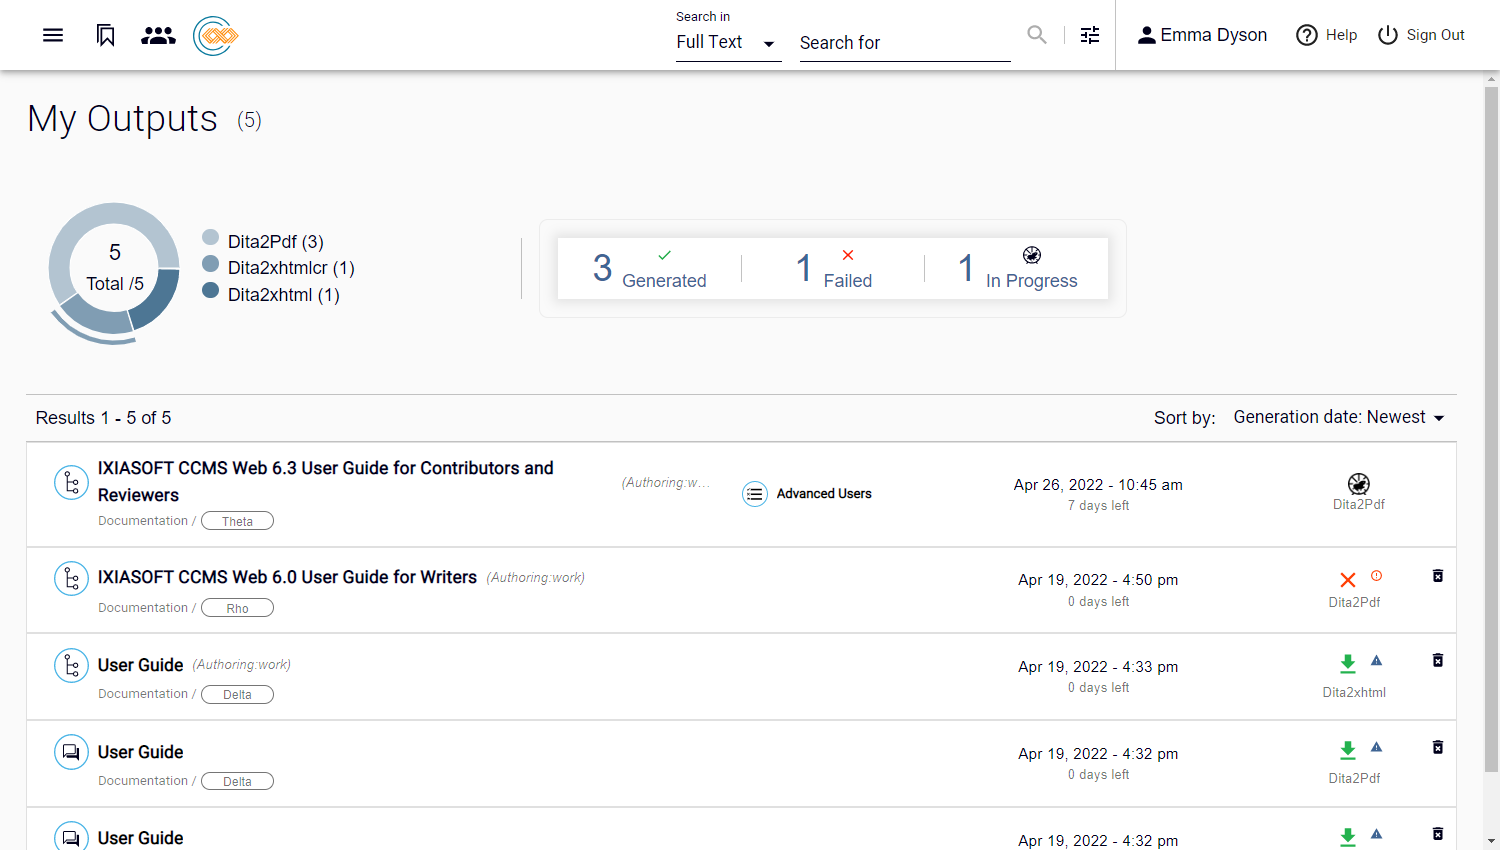This screenshot has height=850, width=1500.
Task: Open Search in Full Text dropdown
Action: tap(728, 42)
